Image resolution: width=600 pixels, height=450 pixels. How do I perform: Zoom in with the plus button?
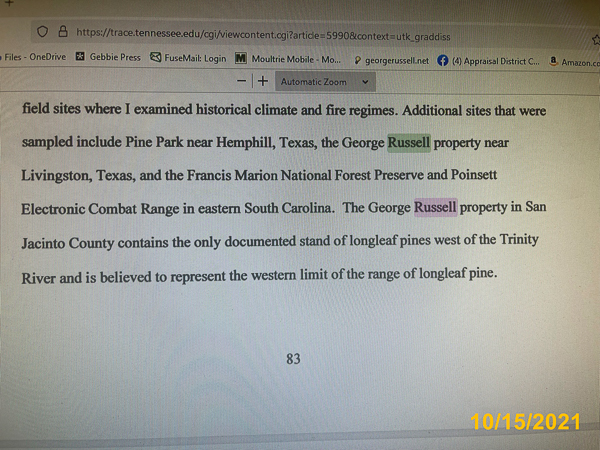click(262, 80)
